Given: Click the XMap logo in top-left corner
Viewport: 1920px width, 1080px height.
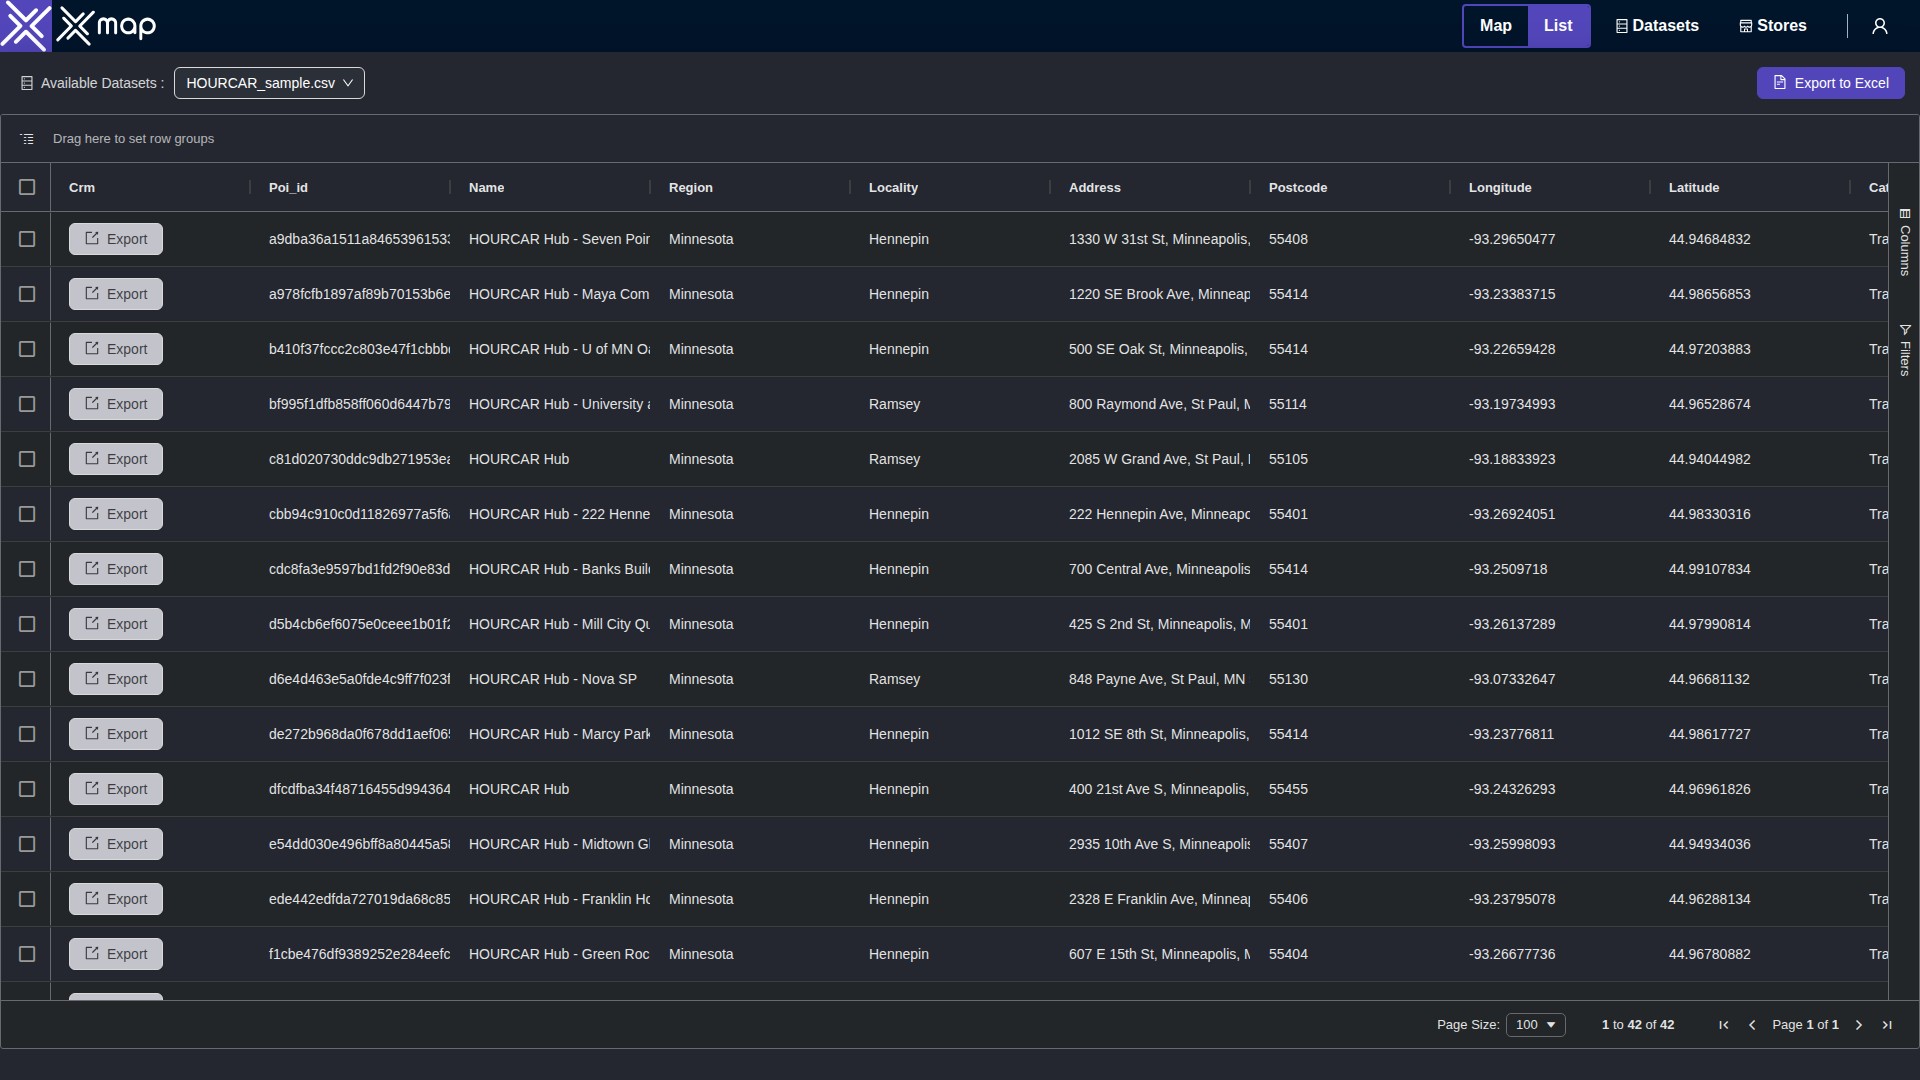Looking at the screenshot, I should click(x=26, y=25).
